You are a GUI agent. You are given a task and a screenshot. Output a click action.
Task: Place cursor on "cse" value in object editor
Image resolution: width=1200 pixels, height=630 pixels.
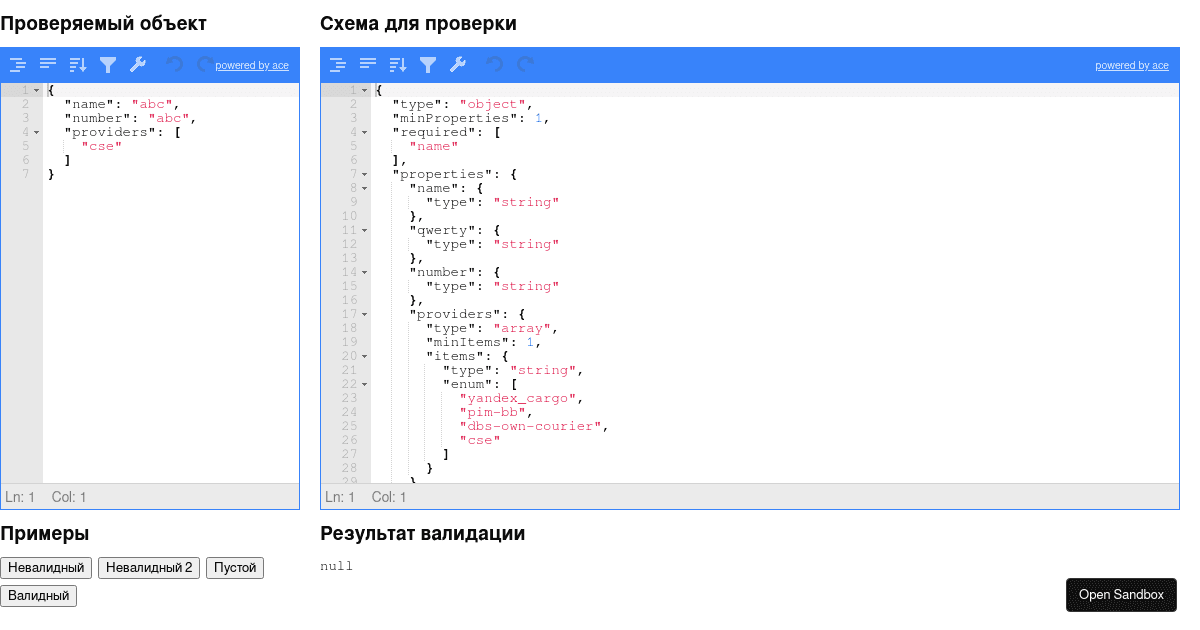point(102,146)
